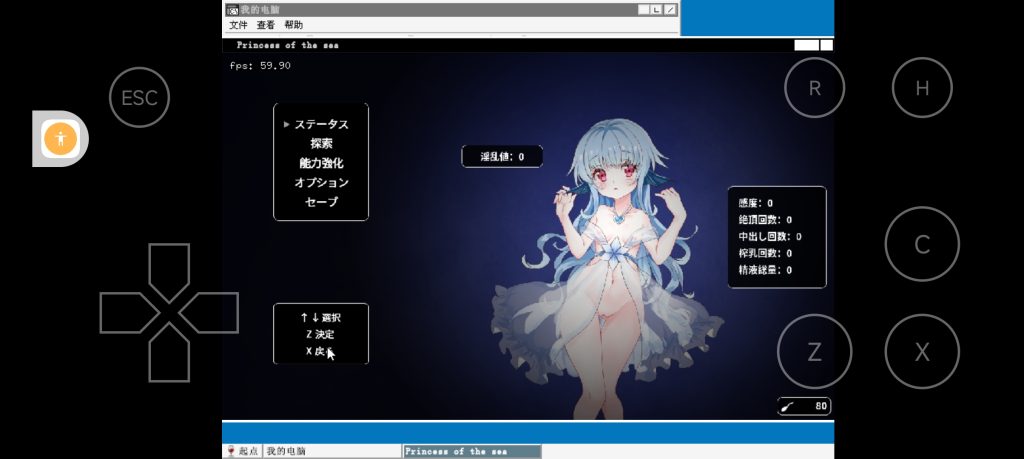Click the 中出し回数: 0 stat line
1024x459 pixels.
770,236
